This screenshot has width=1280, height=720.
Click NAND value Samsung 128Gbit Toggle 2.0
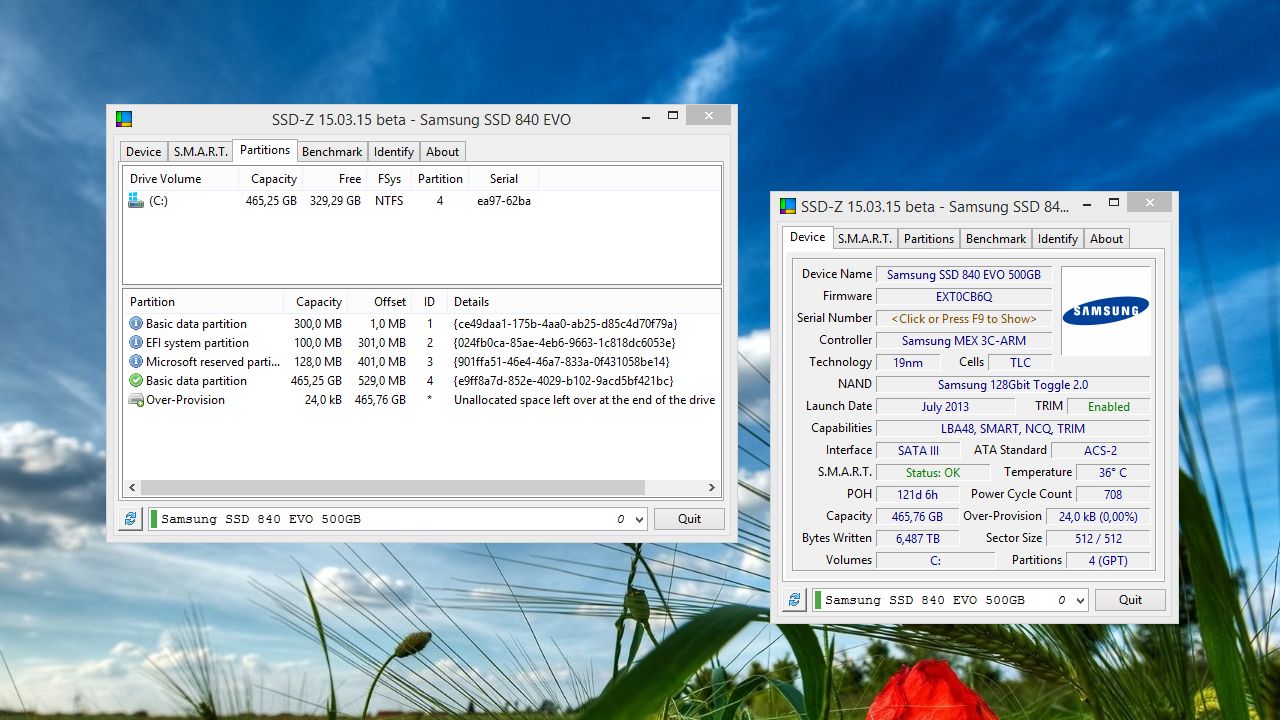pos(1013,385)
